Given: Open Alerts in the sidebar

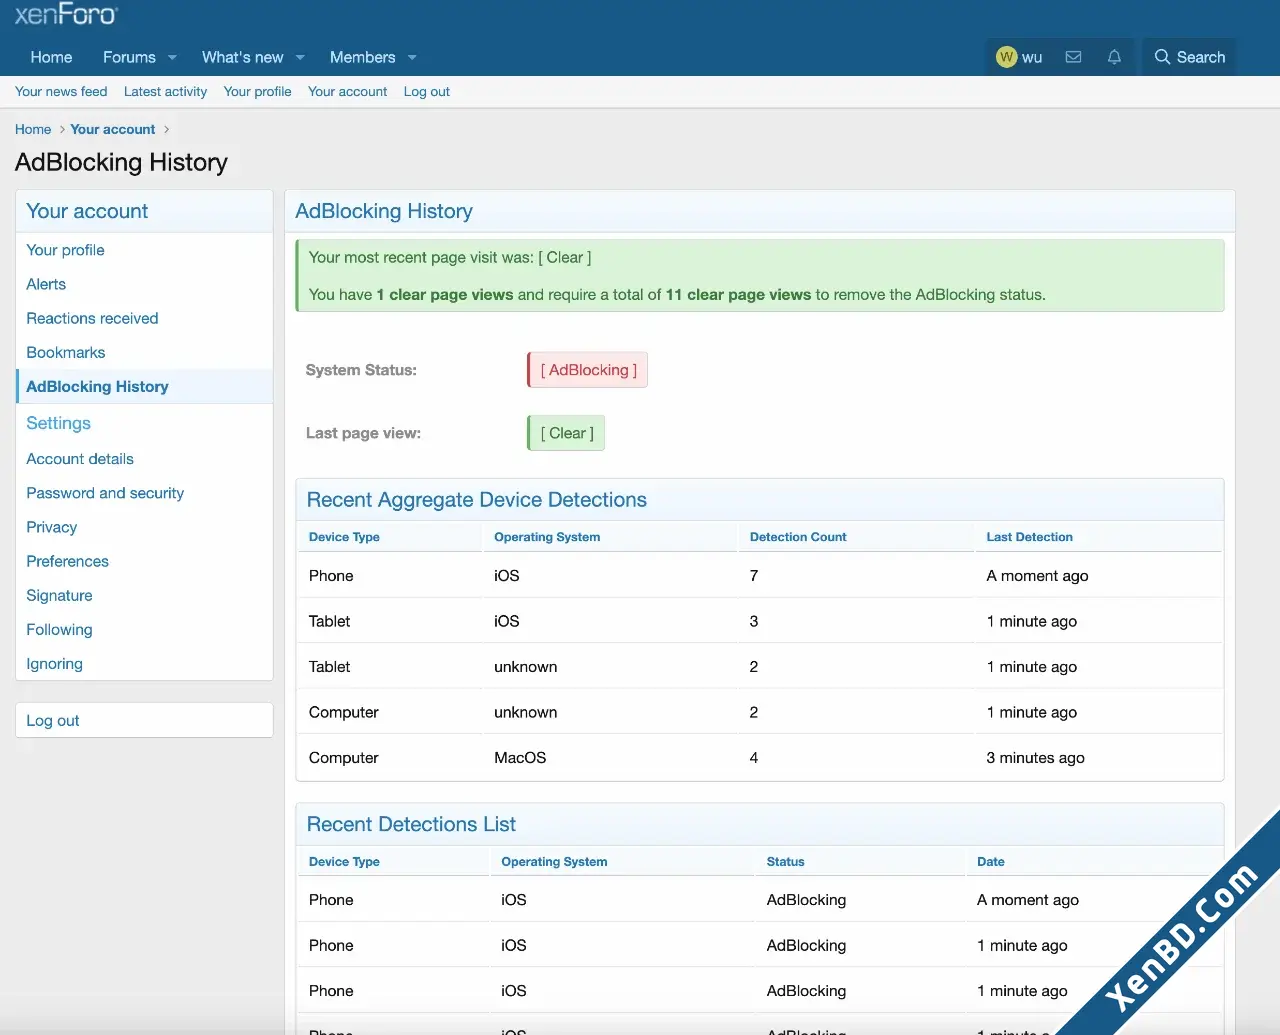Looking at the screenshot, I should (x=144, y=284).
